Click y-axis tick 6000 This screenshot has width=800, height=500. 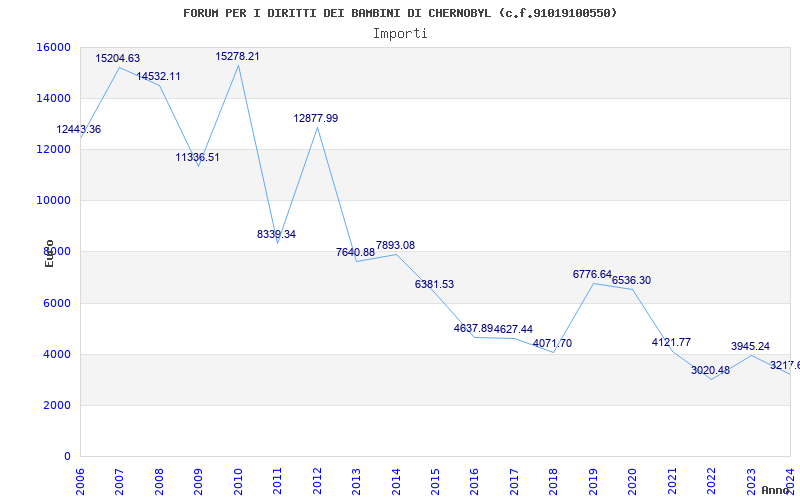pos(56,304)
